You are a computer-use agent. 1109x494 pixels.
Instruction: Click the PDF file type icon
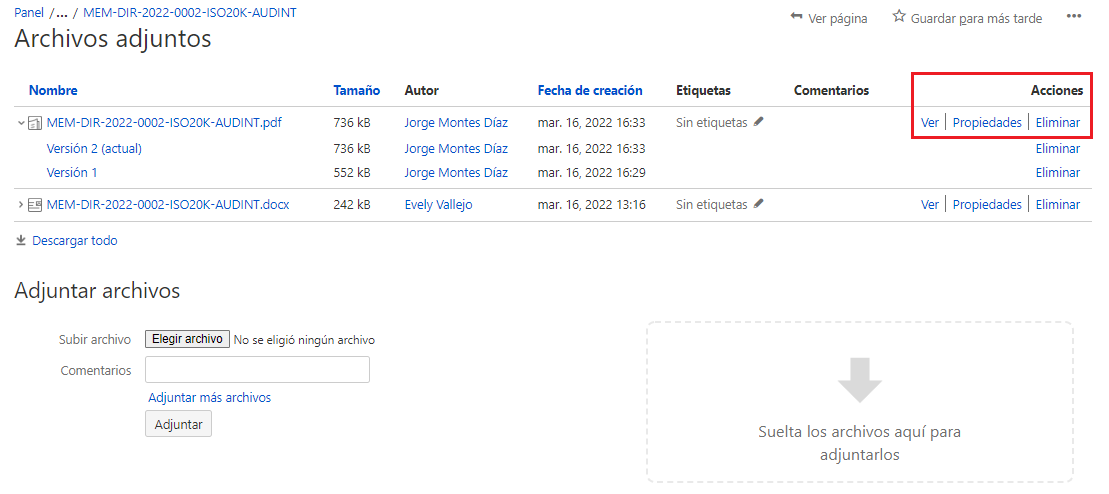[35, 123]
